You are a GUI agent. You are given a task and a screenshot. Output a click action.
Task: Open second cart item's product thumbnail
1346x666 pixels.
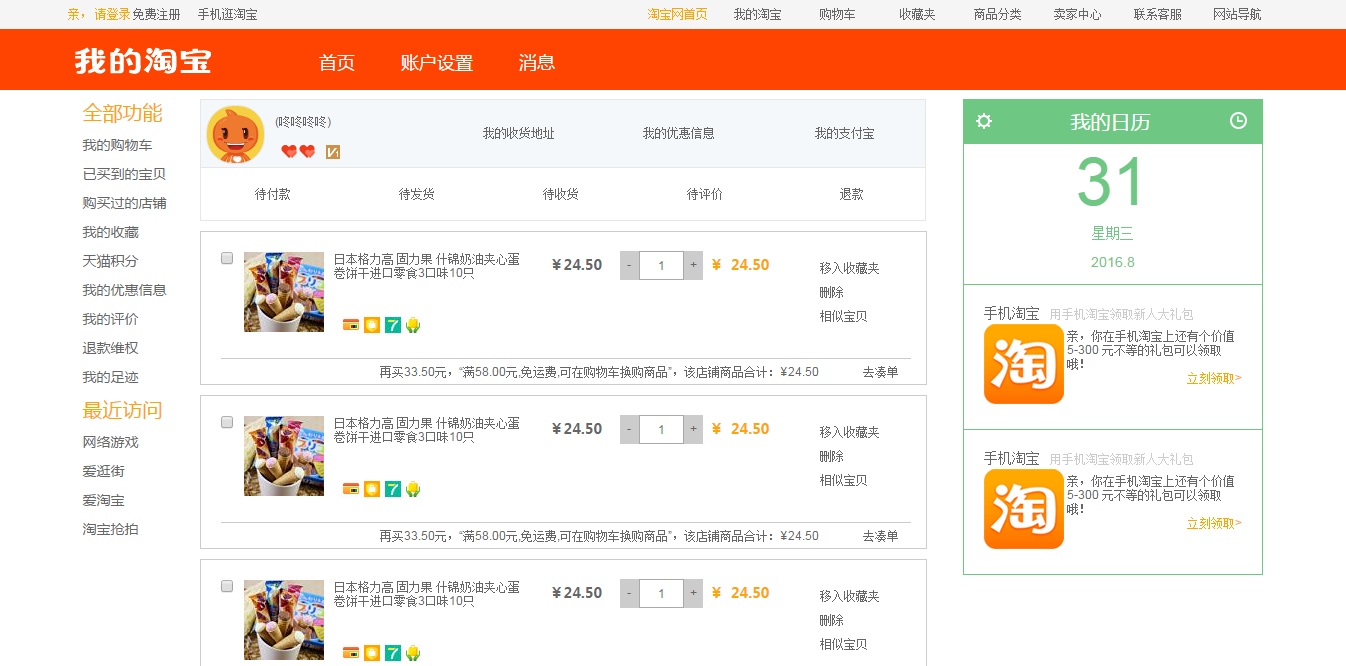pos(284,456)
